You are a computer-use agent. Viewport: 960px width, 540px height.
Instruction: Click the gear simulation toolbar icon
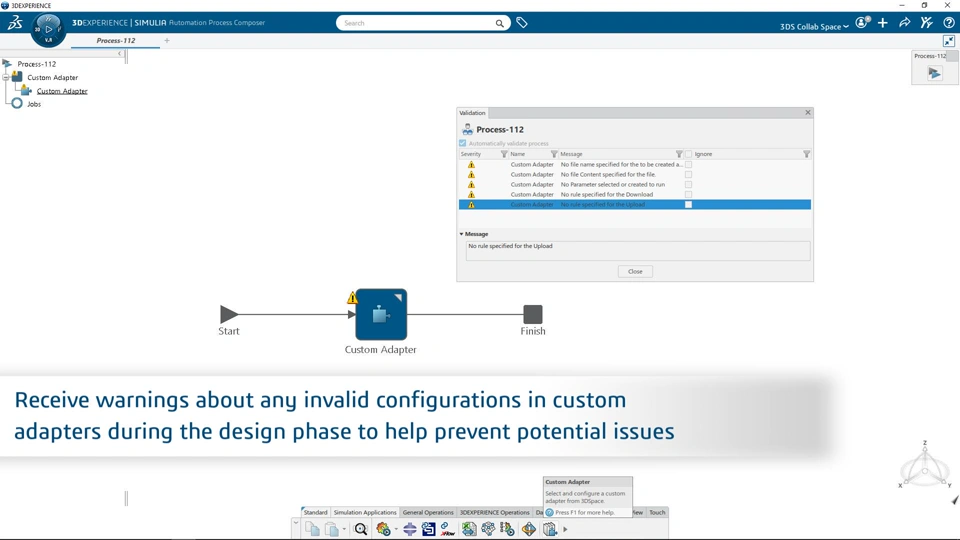[383, 529]
